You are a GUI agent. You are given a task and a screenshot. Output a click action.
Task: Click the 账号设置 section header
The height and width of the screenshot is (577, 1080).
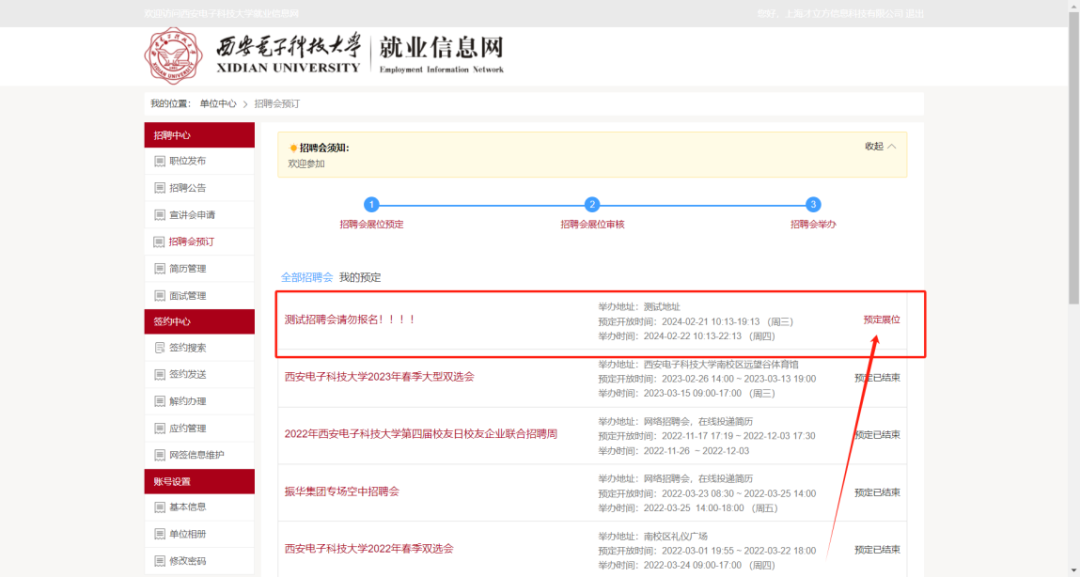pos(199,481)
